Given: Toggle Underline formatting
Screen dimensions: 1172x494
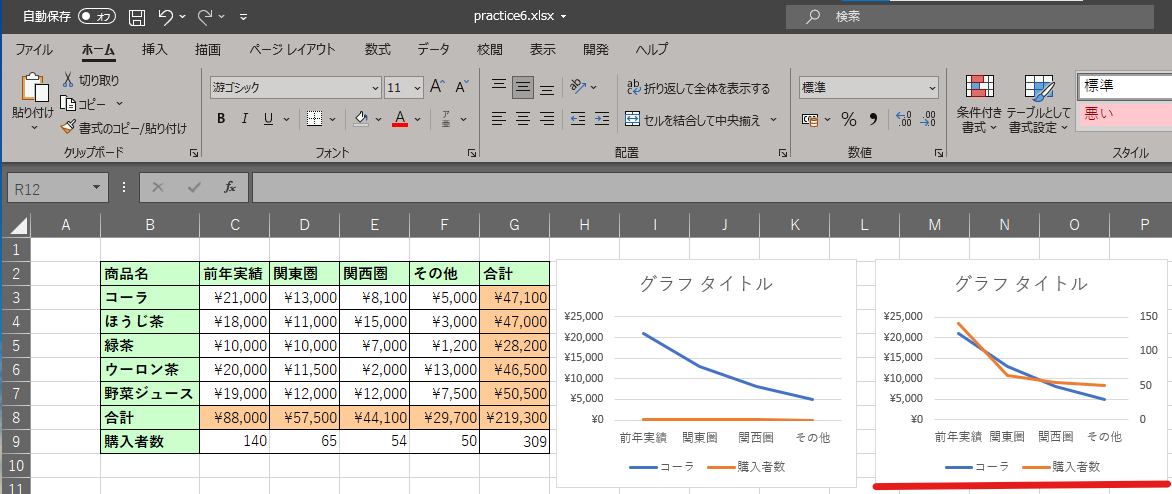Looking at the screenshot, I should point(267,118).
